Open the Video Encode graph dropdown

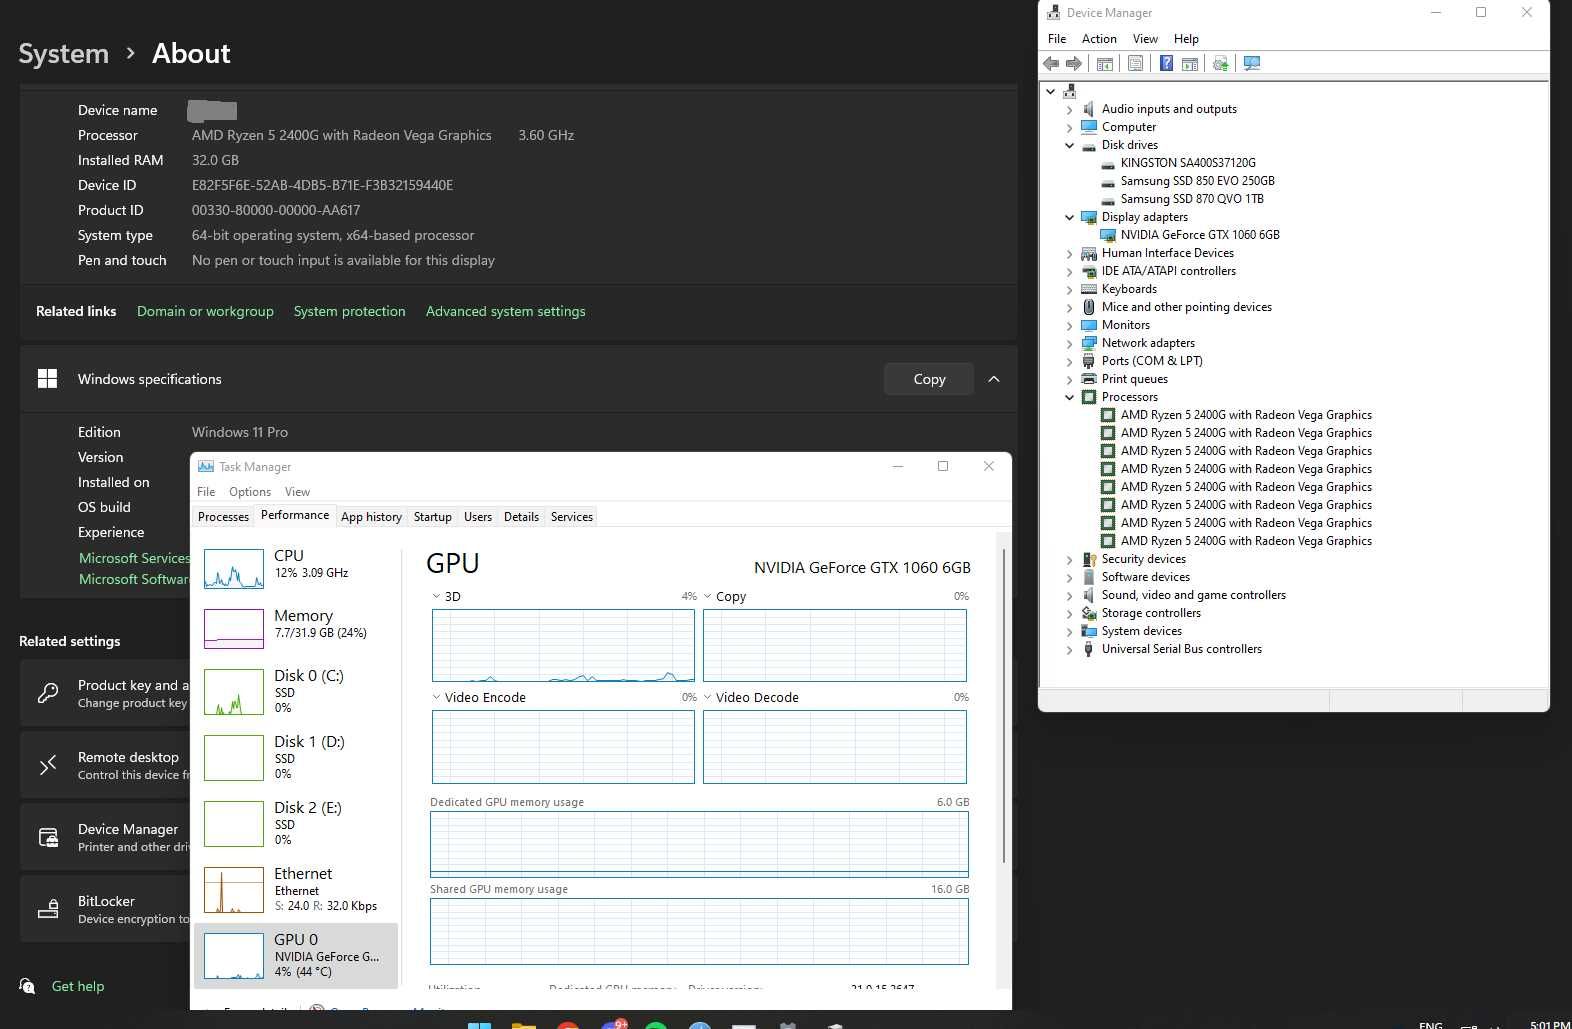pyautogui.click(x=436, y=698)
